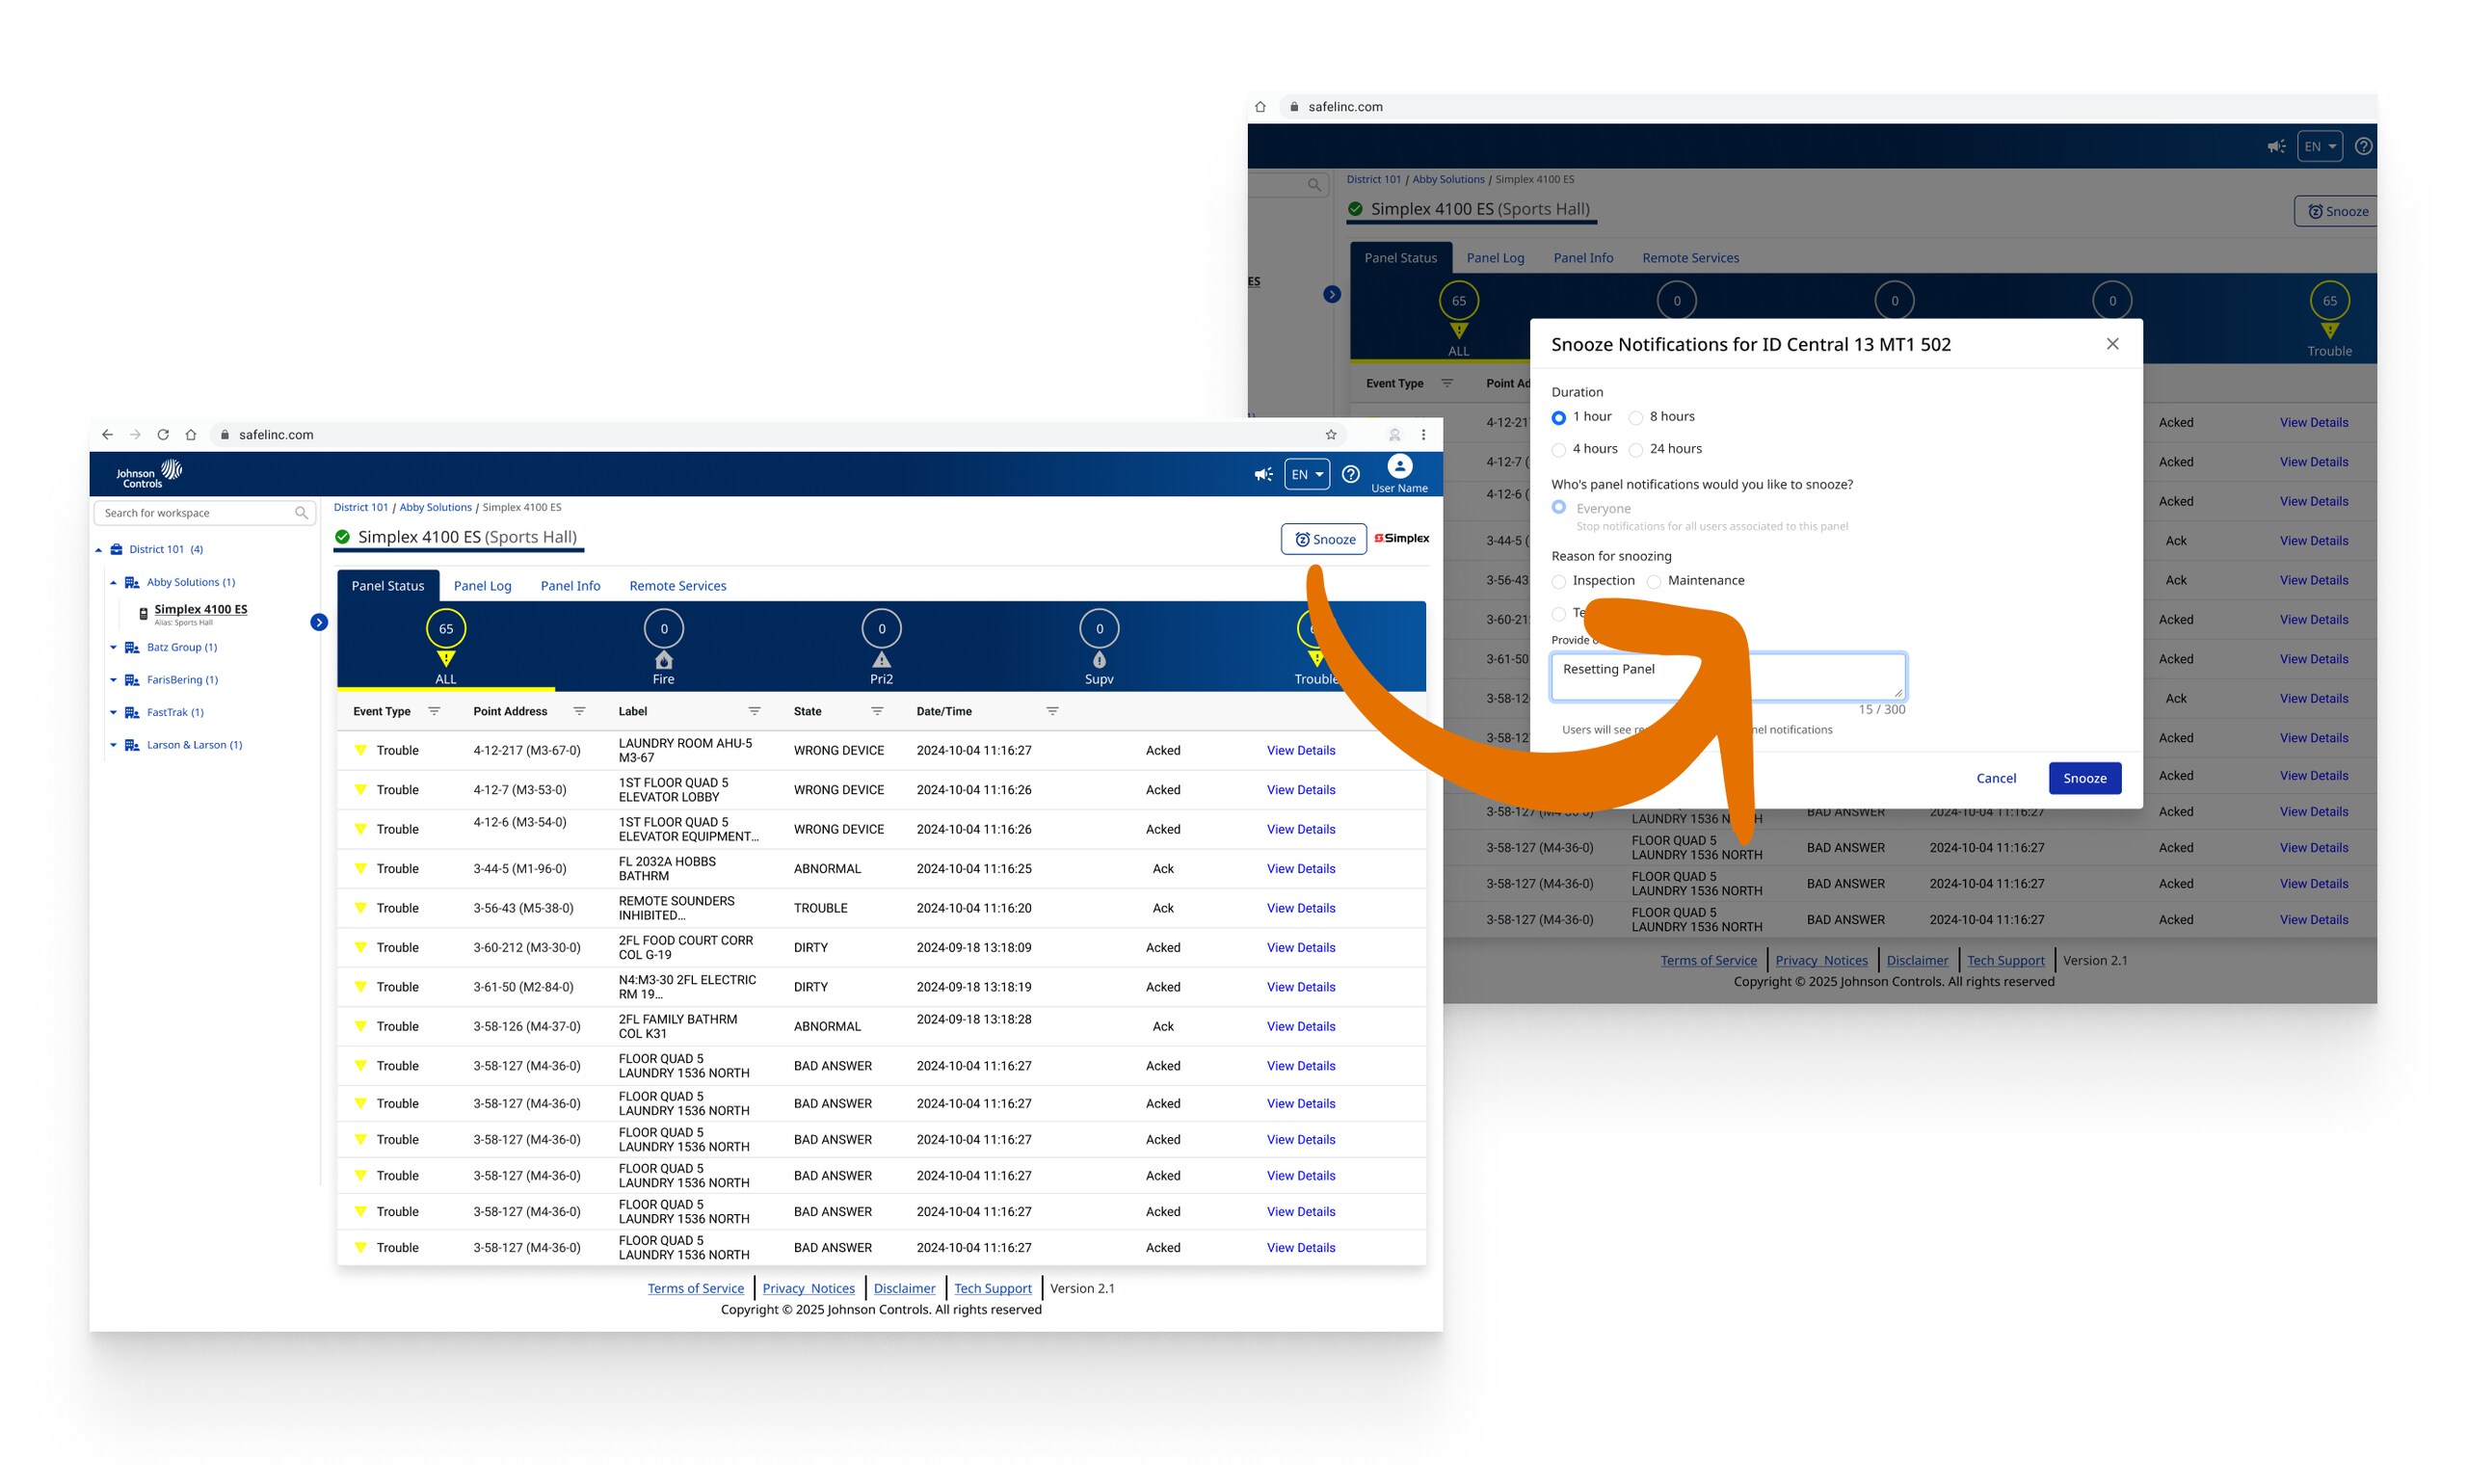Viewport: 2467px width, 1484px height.
Task: Open Remote Services tab in front window
Action: click(x=678, y=586)
